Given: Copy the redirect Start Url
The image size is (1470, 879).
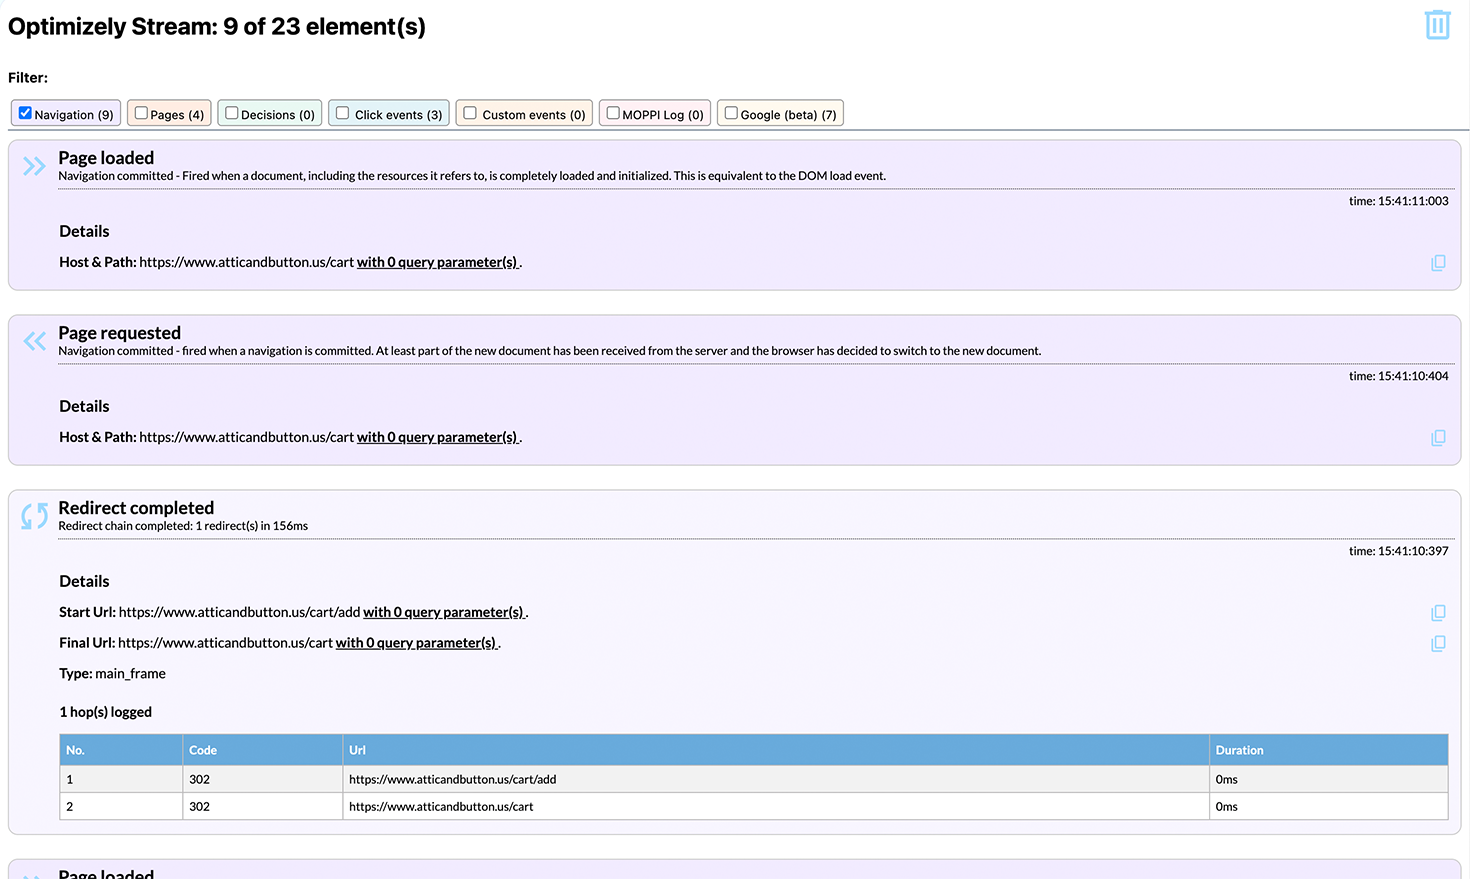Looking at the screenshot, I should (1438, 613).
